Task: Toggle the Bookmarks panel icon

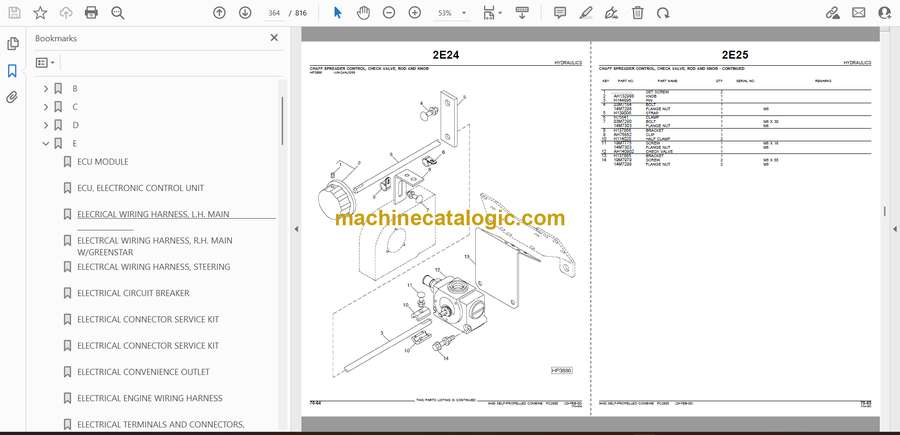Action: click(x=12, y=71)
